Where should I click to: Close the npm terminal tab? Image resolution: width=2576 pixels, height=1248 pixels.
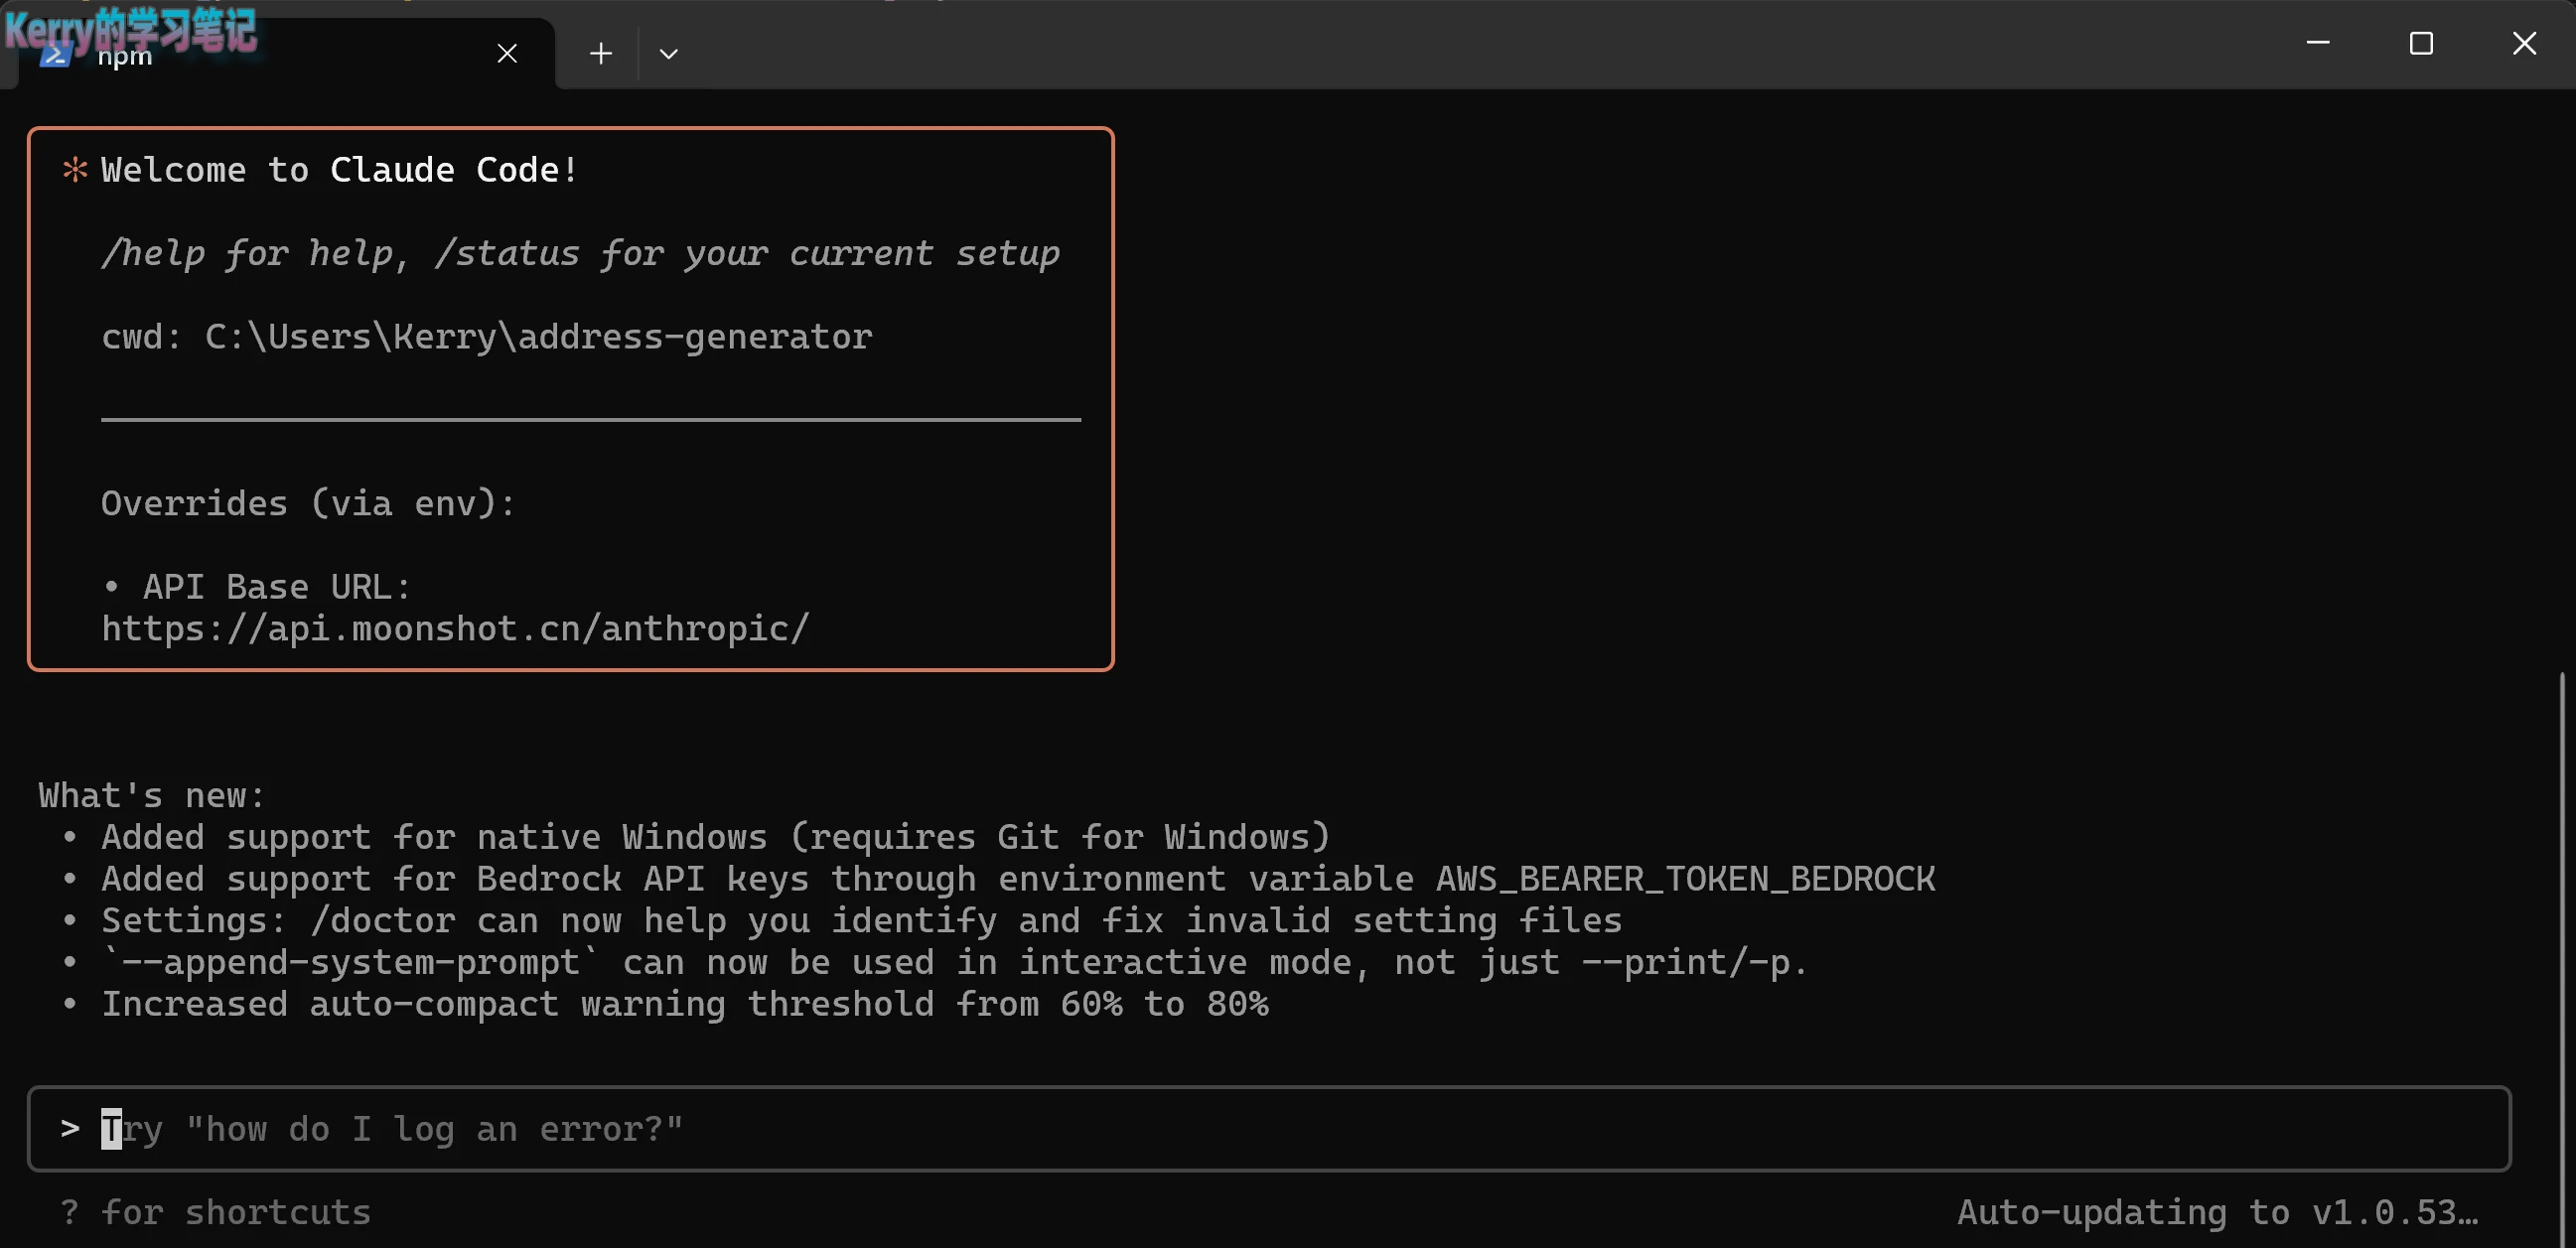(507, 53)
